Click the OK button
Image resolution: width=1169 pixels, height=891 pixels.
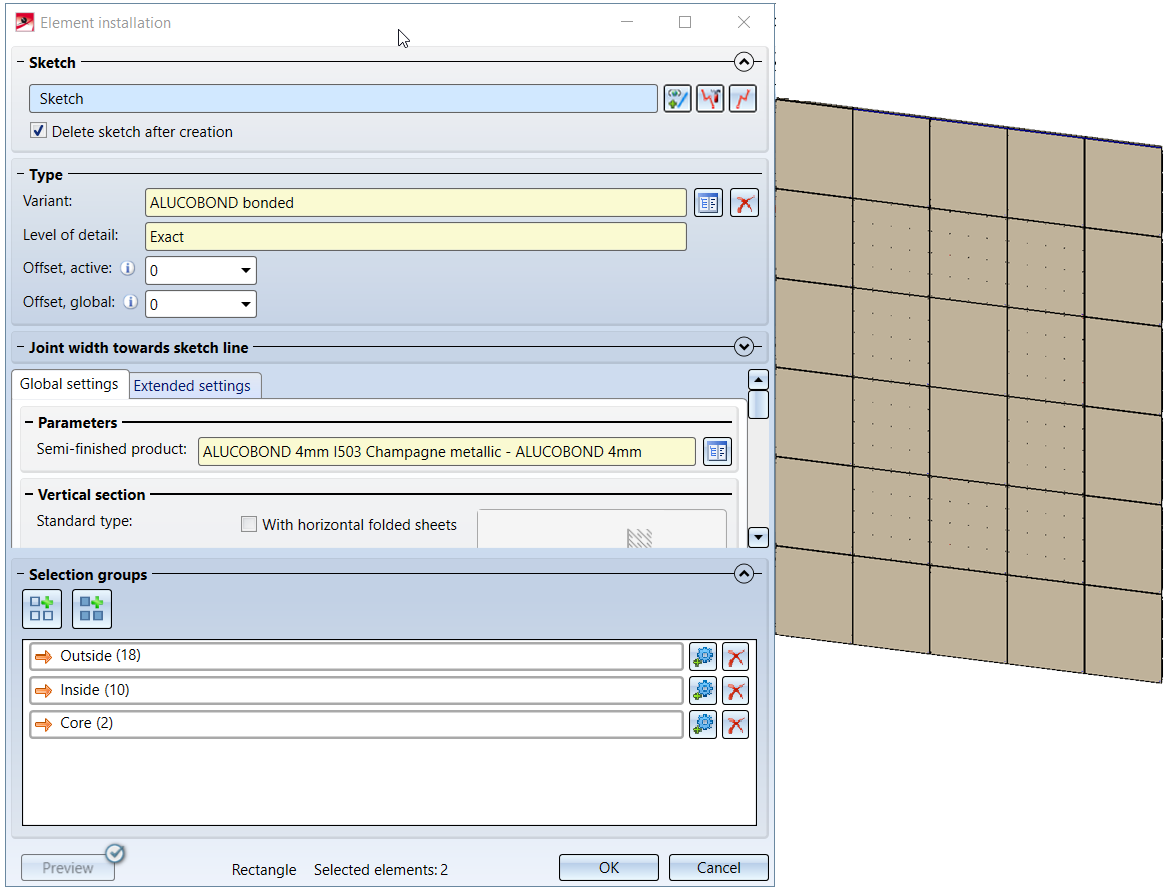(608, 867)
